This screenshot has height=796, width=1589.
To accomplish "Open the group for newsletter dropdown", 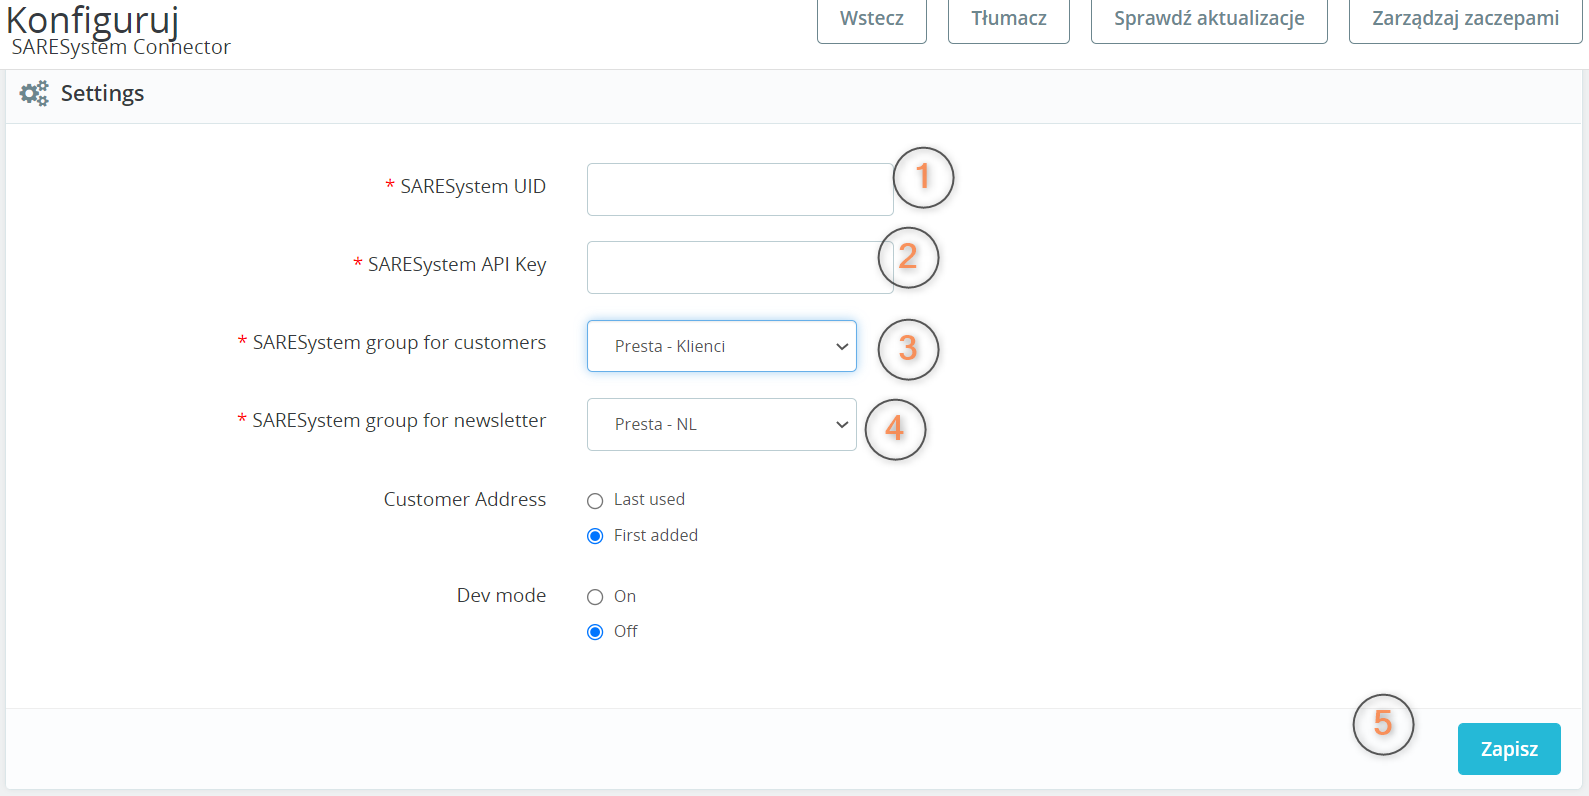I will (x=722, y=424).
